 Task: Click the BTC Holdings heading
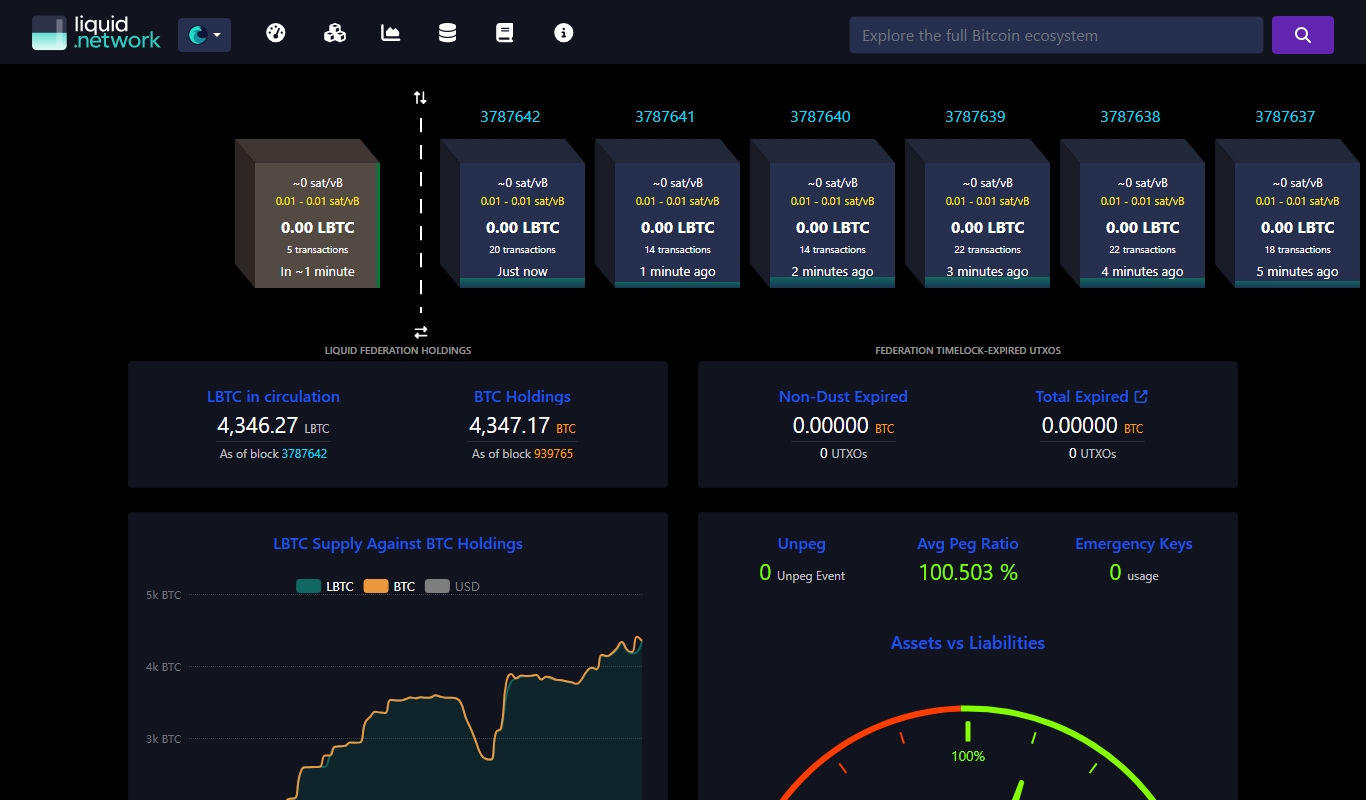click(522, 397)
